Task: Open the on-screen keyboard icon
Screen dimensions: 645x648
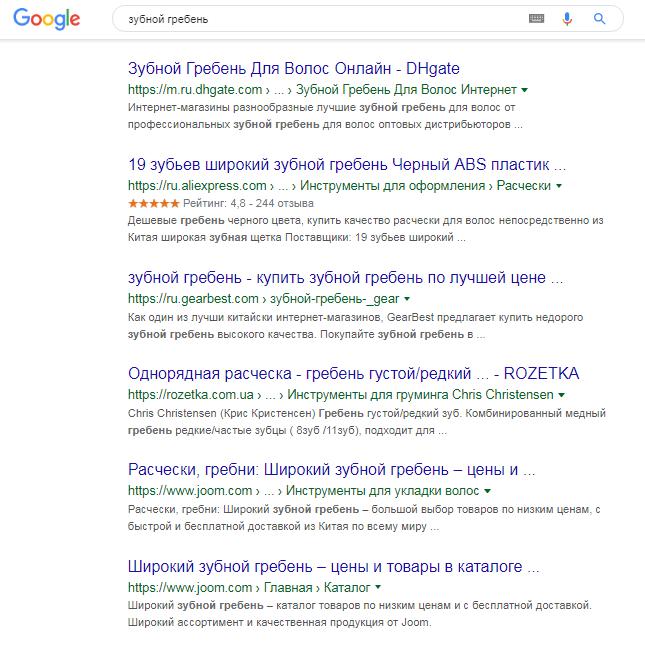Action: coord(536,19)
